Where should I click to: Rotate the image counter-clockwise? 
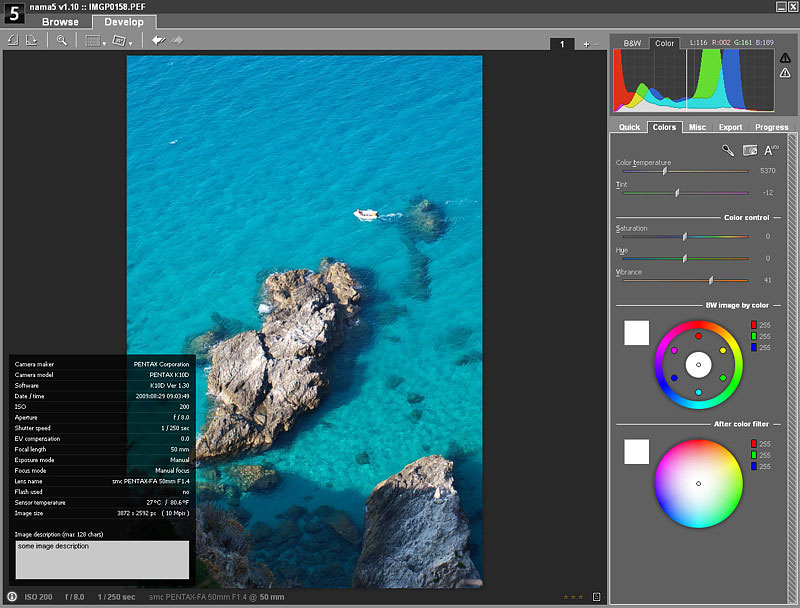pos(13,40)
